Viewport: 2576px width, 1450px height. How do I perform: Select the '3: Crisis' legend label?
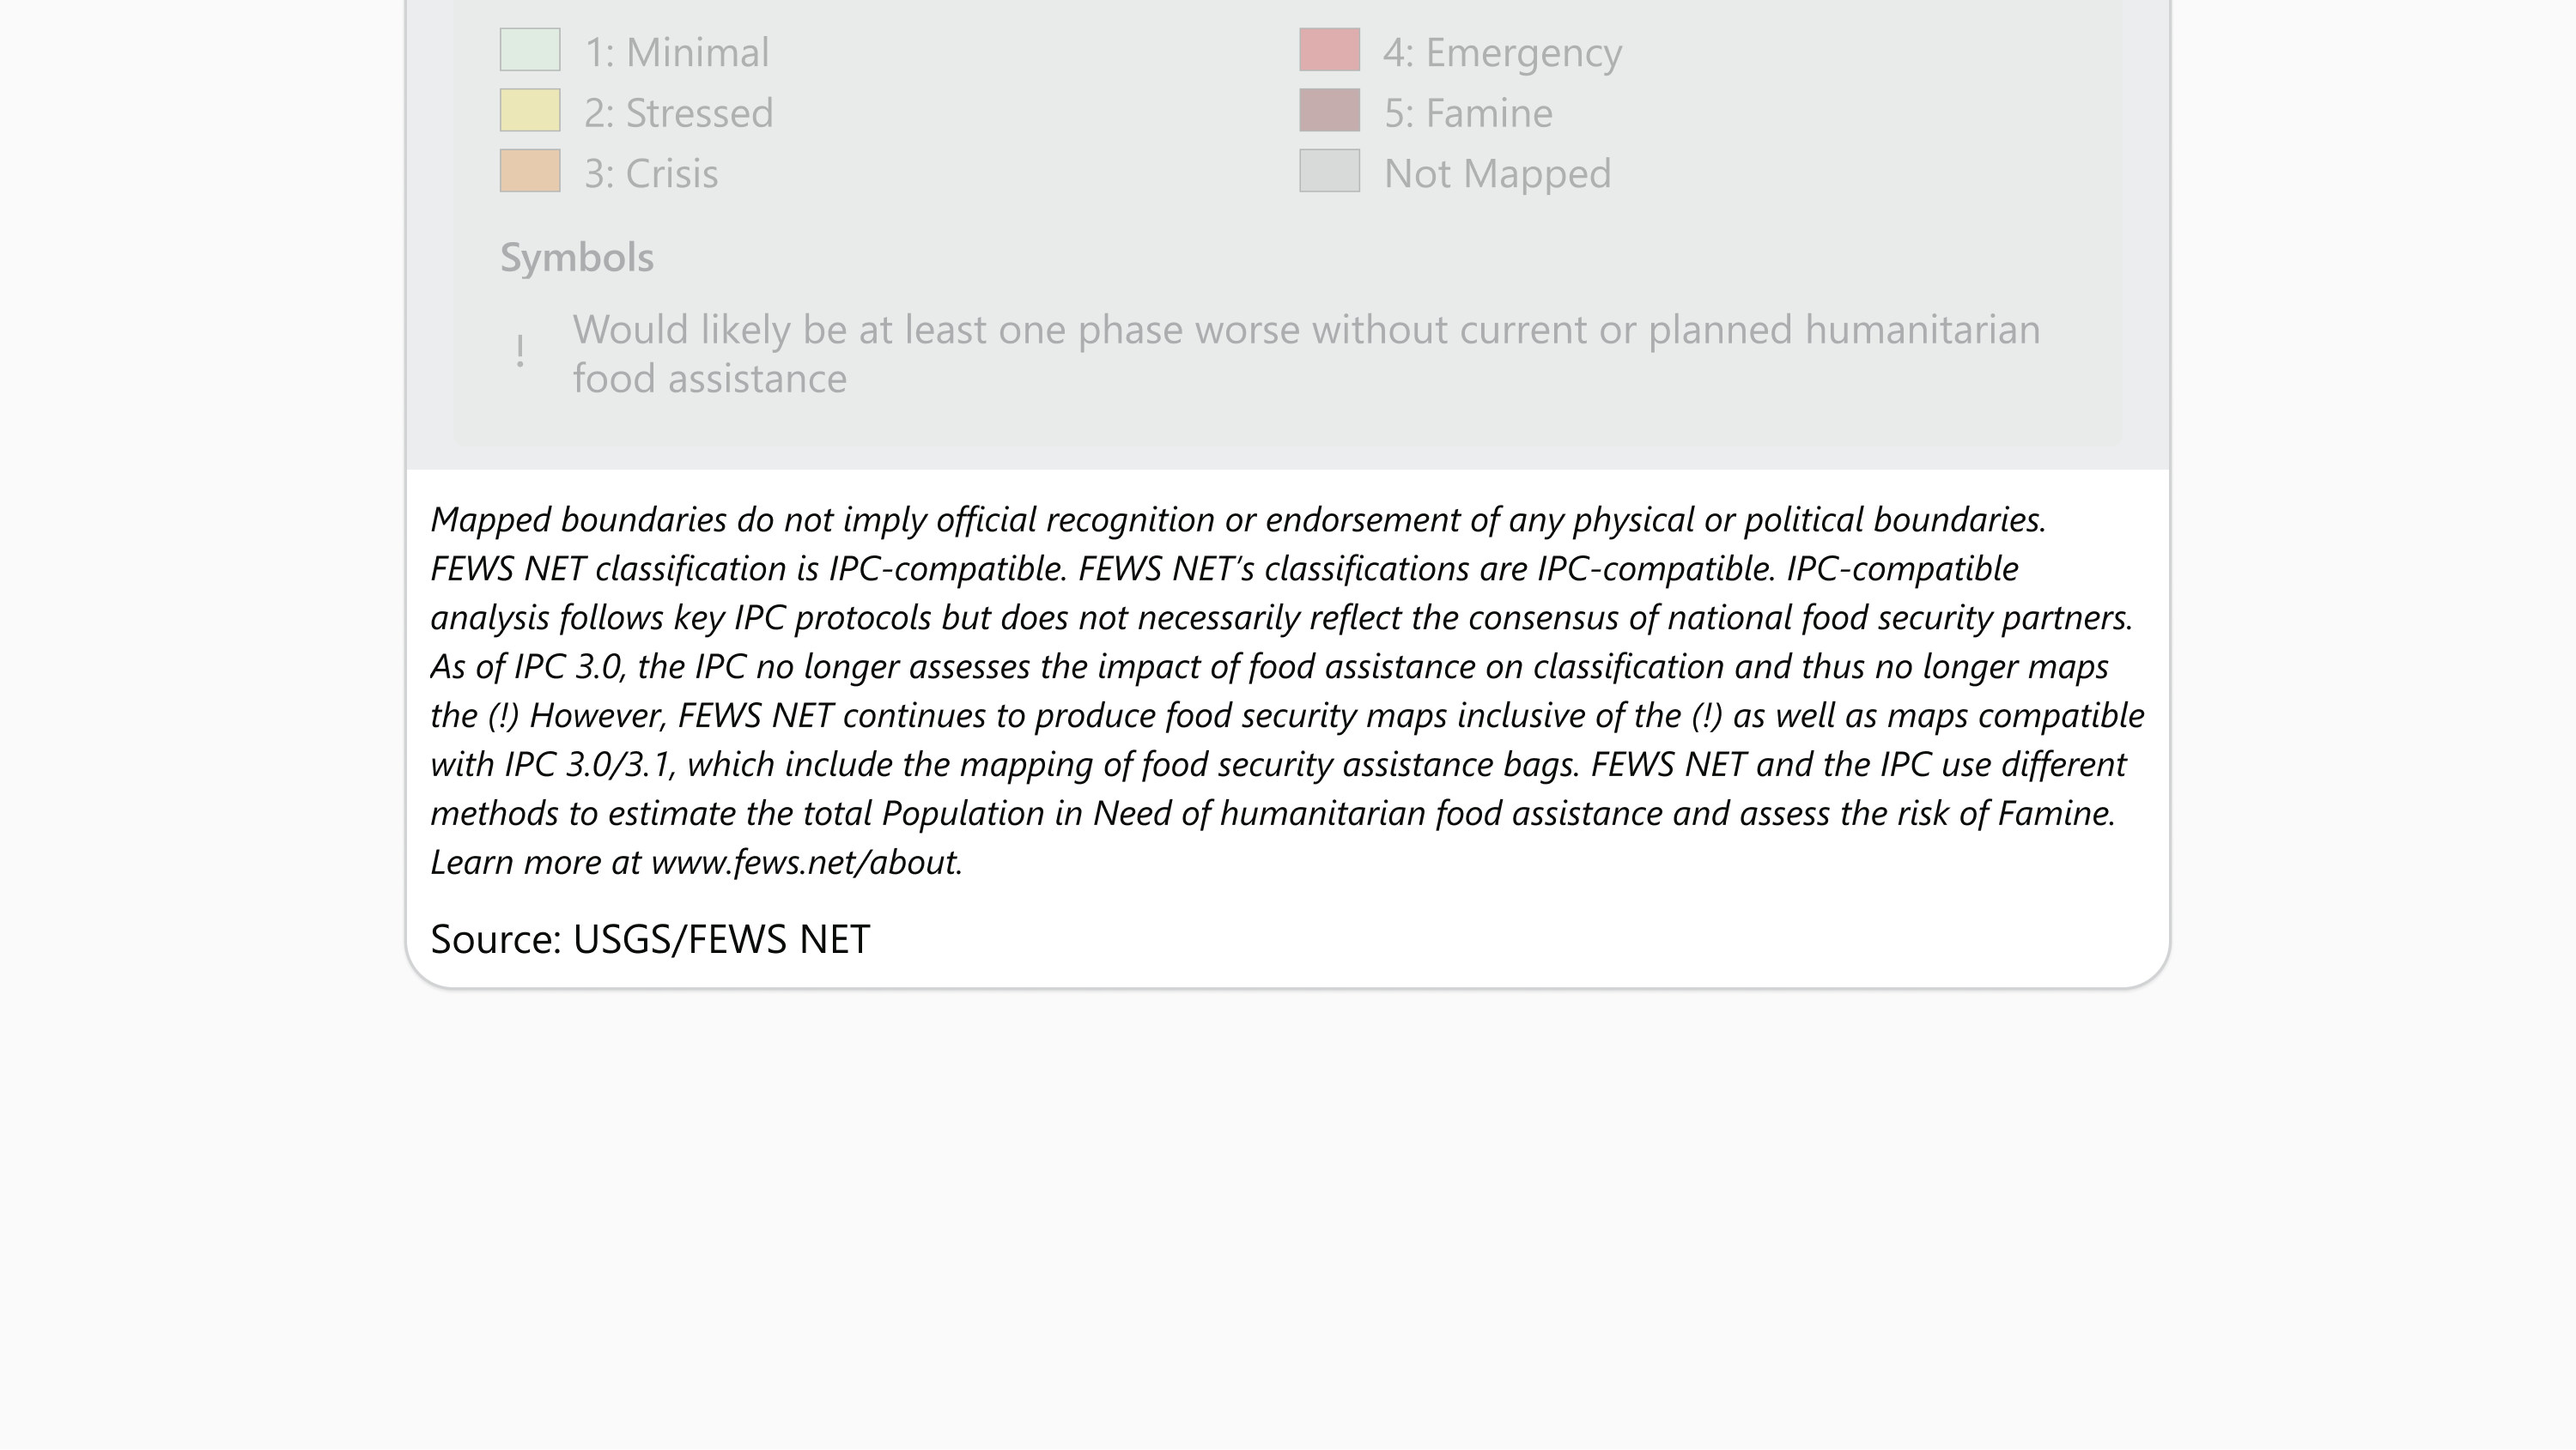(651, 174)
